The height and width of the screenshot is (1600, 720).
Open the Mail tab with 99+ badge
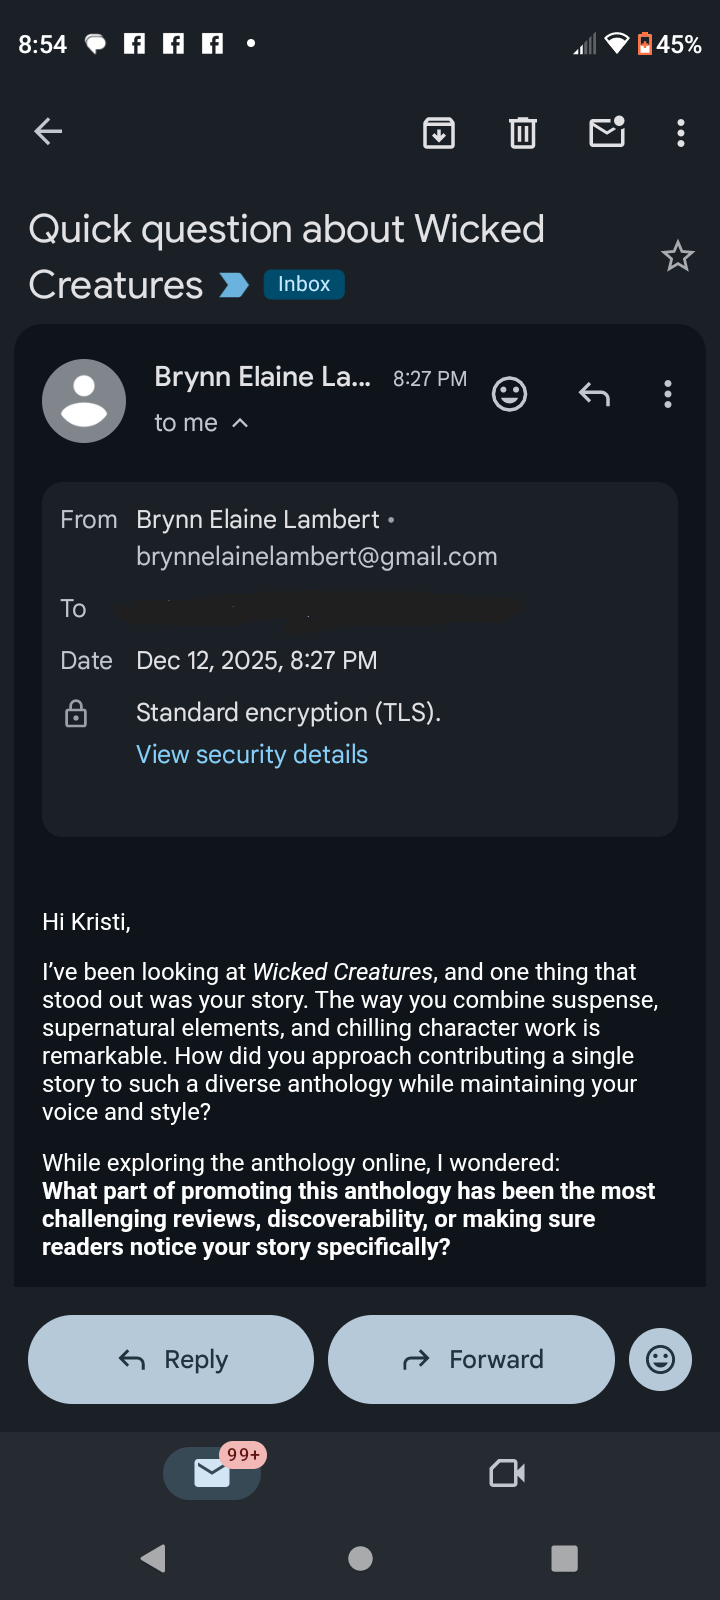(x=211, y=1472)
